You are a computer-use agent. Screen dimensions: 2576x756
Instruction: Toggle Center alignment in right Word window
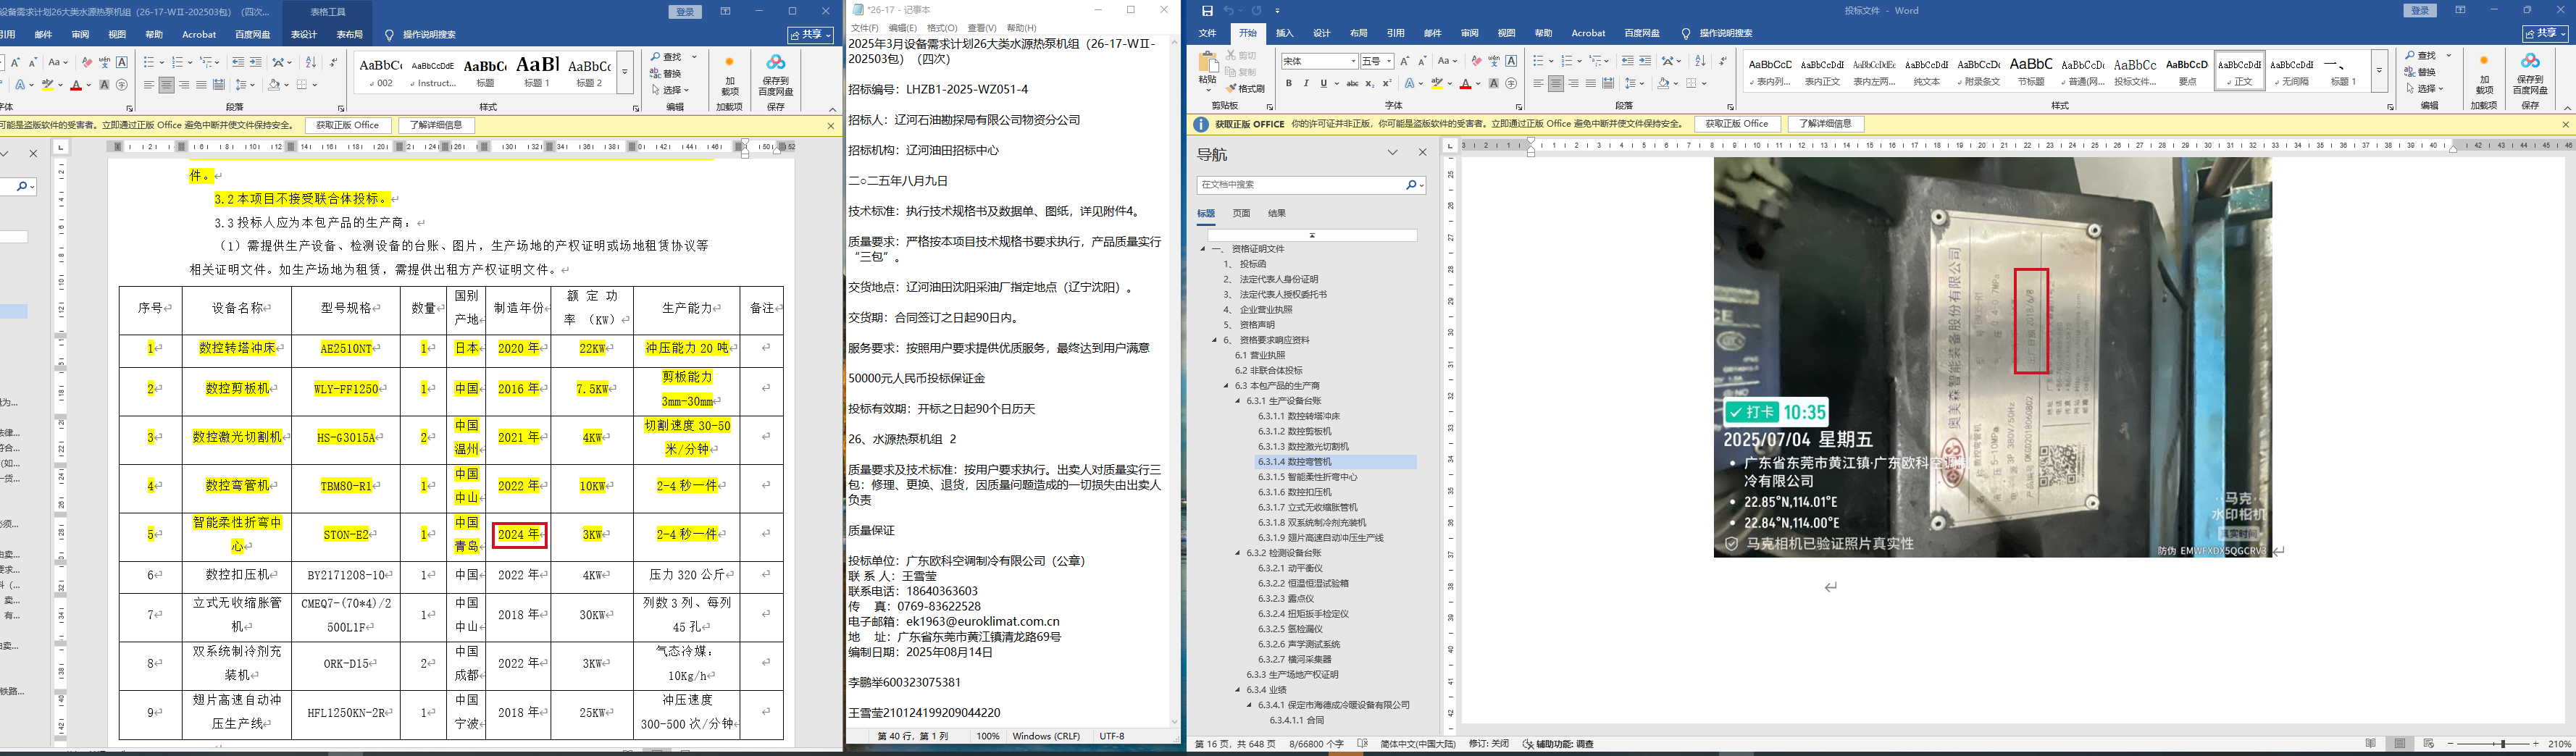[1556, 84]
